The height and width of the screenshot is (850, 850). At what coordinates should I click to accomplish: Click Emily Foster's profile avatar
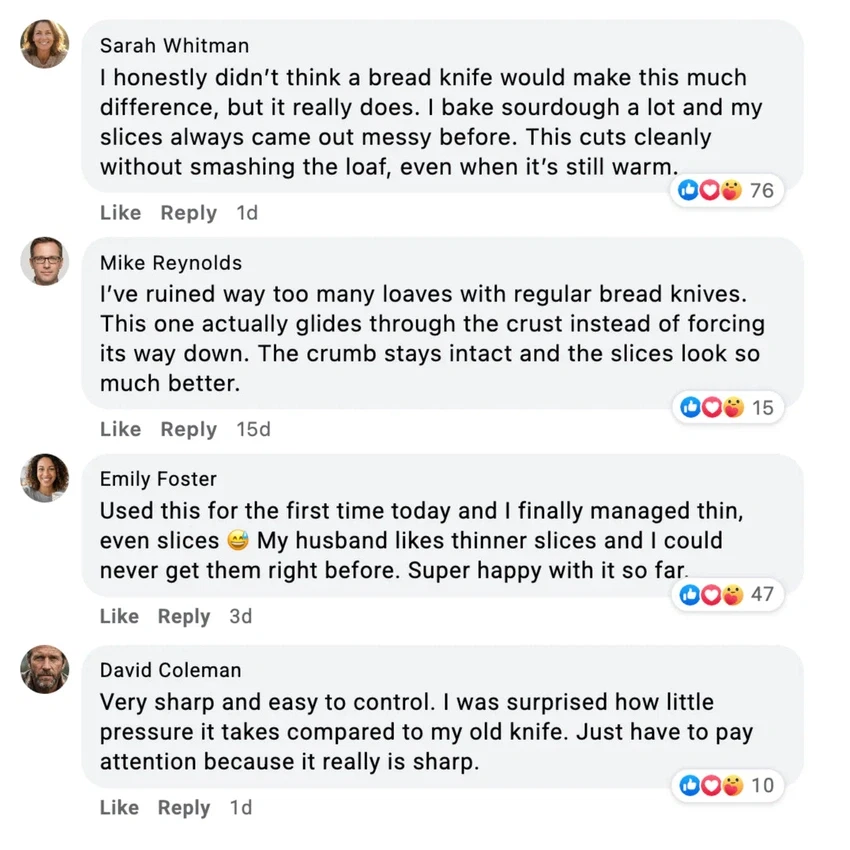pyautogui.click(x=45, y=478)
